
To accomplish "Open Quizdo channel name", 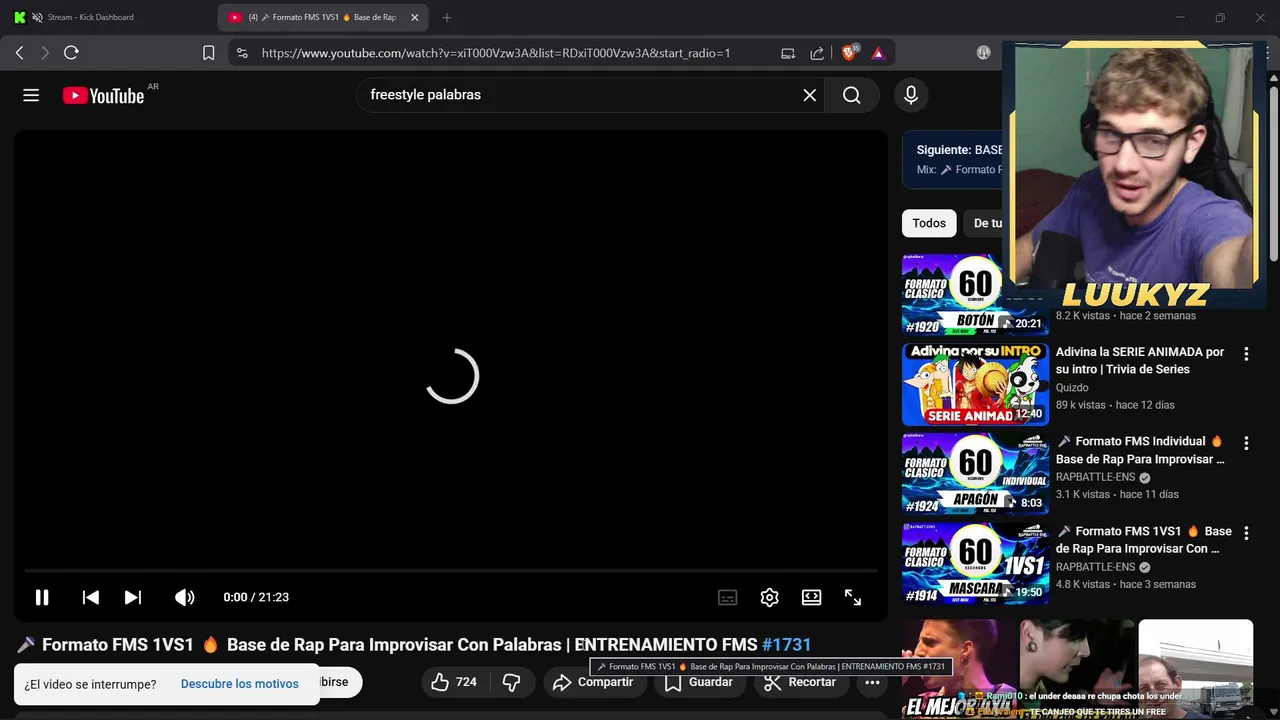I will pos(1072,388).
